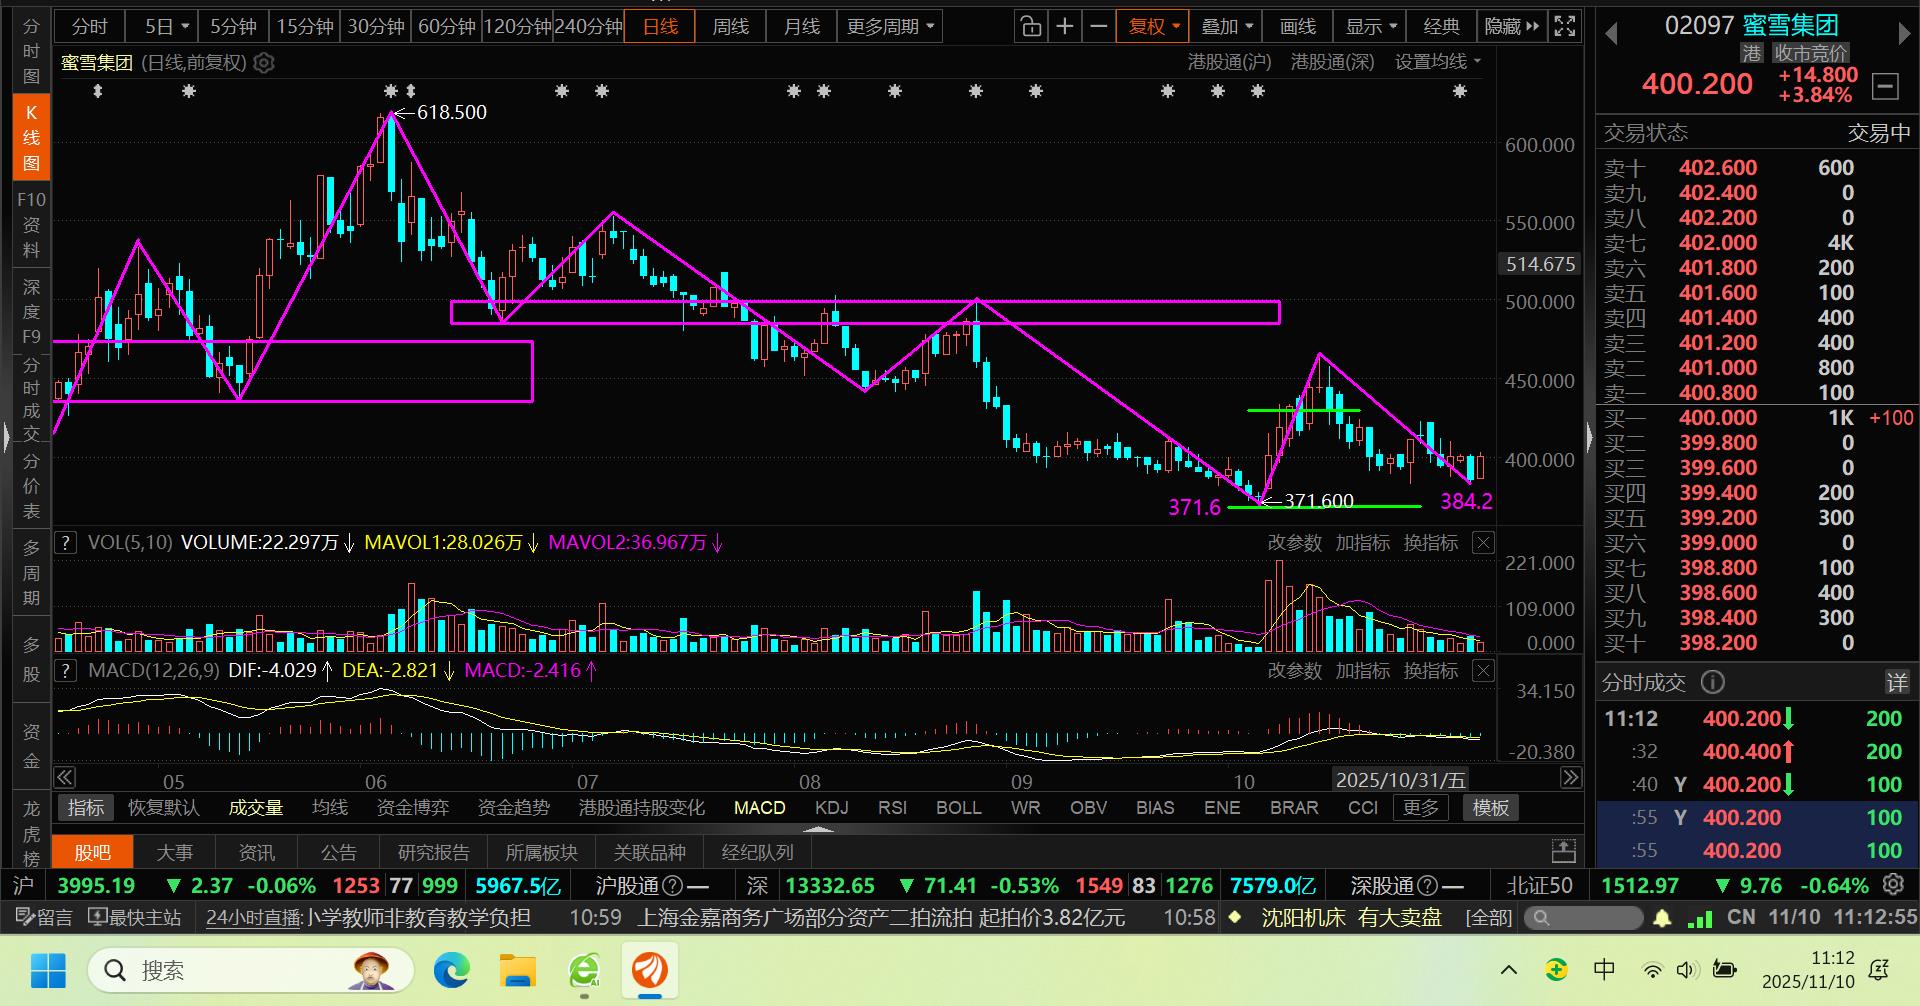
Task: Open chart settings gear beside 蜜雪集团 title
Action: tap(264, 63)
